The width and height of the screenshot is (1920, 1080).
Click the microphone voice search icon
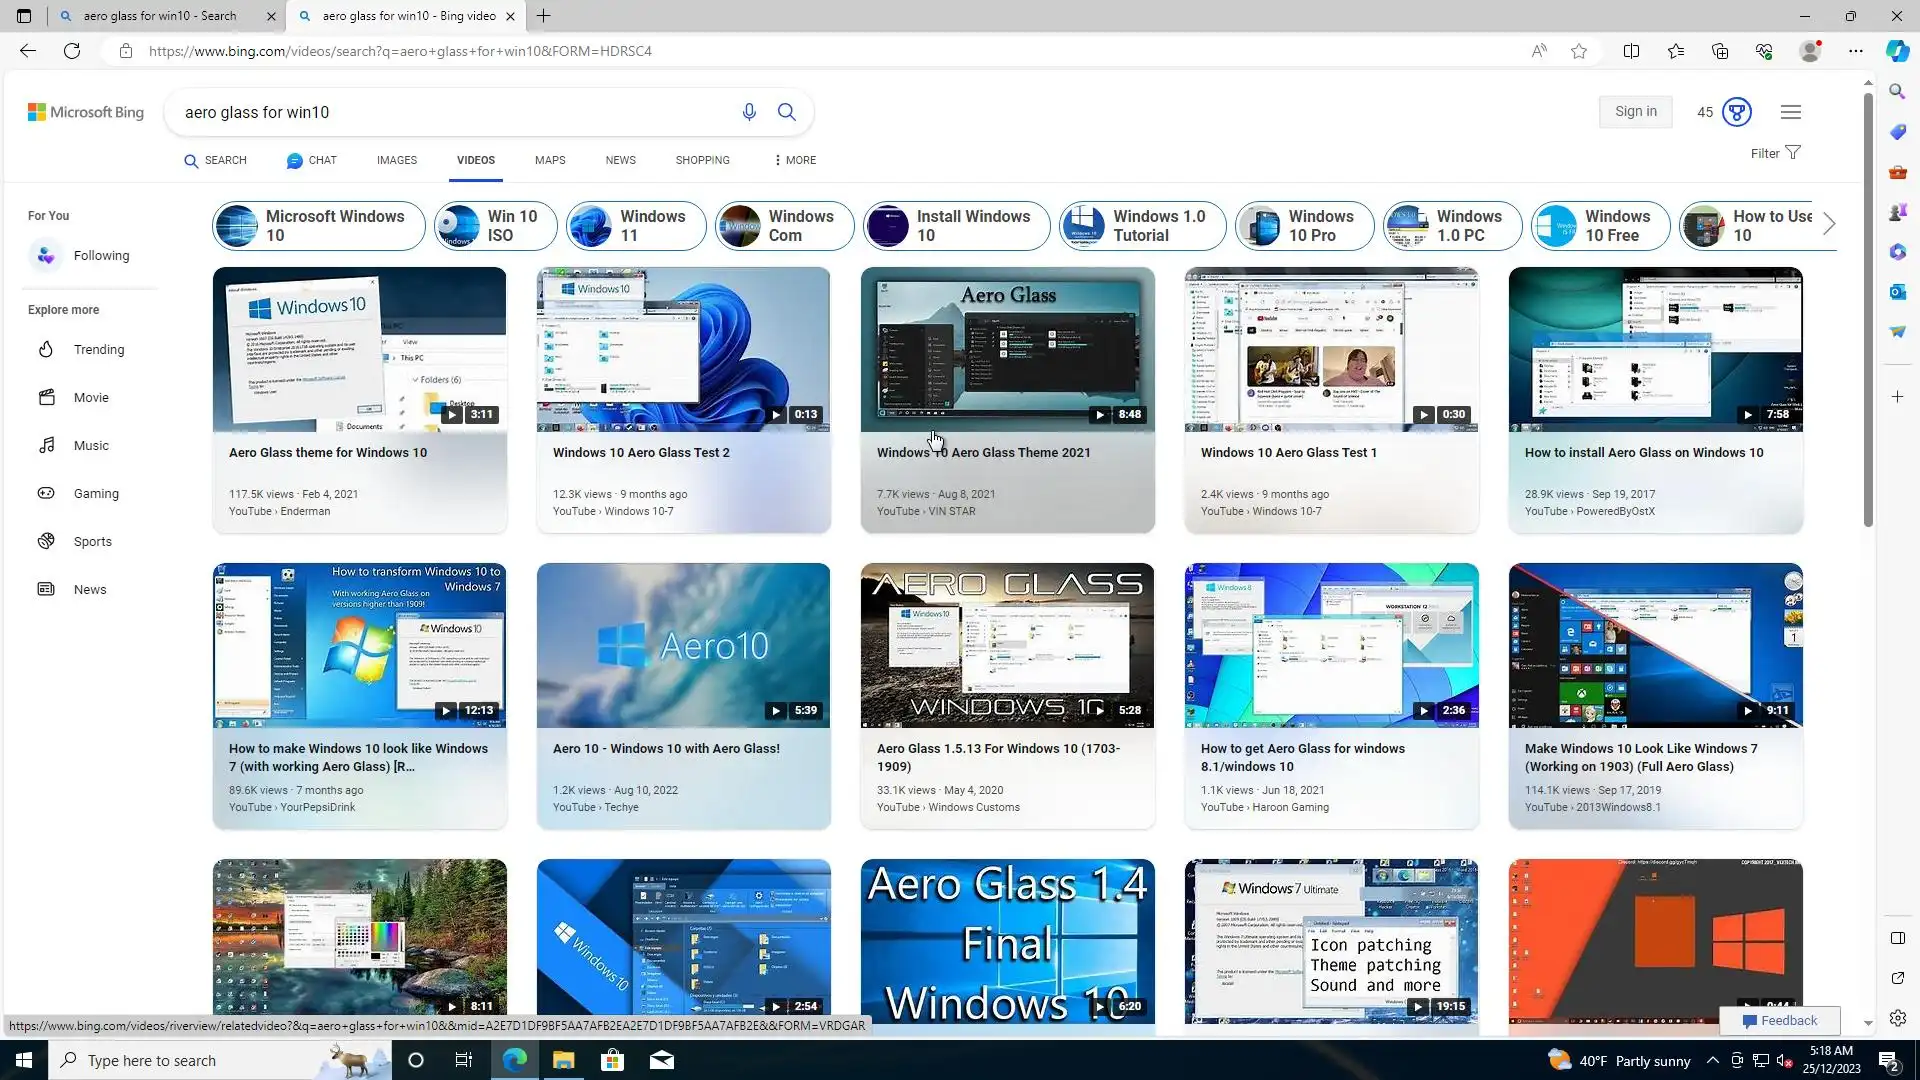749,112
